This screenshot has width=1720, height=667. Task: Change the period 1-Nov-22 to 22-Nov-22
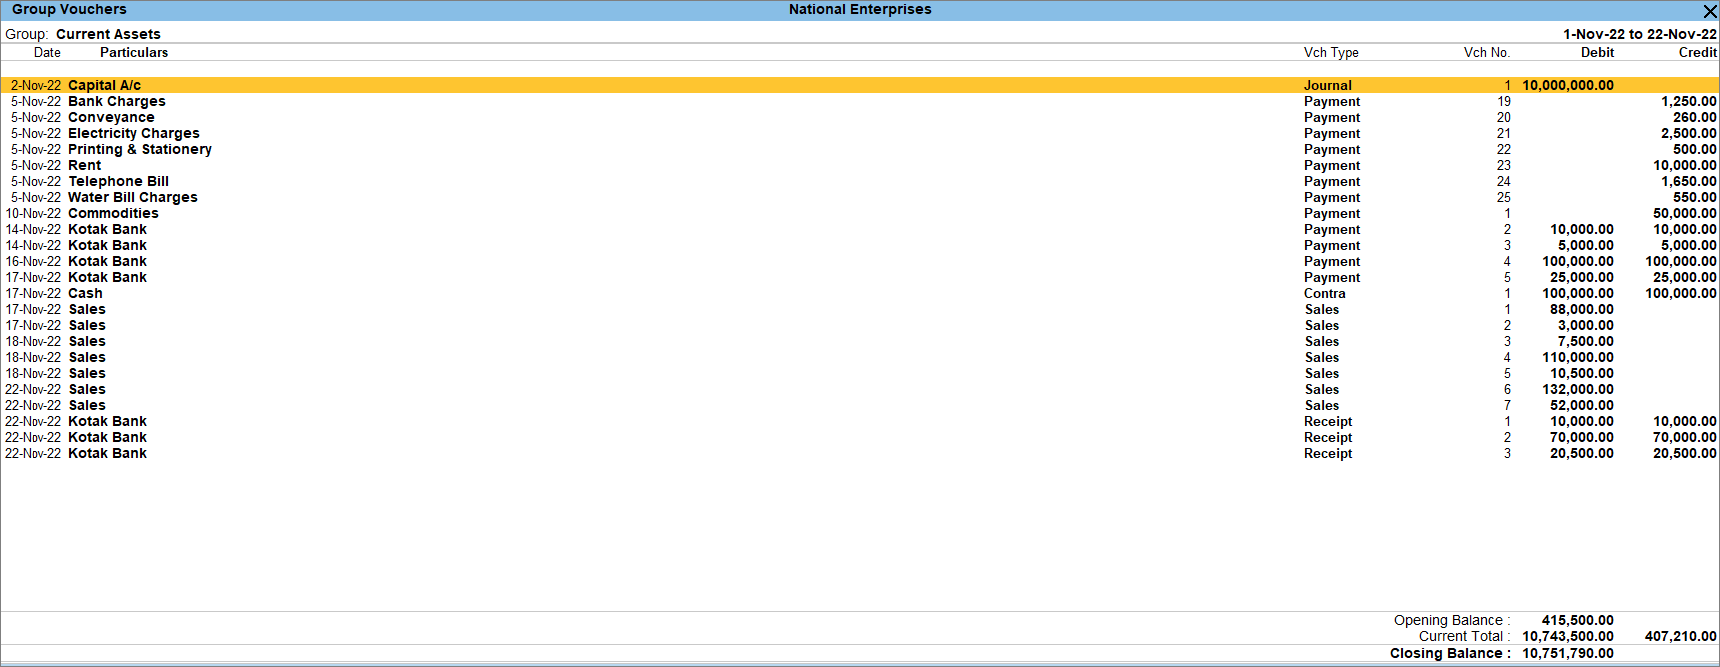pyautogui.click(x=1640, y=34)
